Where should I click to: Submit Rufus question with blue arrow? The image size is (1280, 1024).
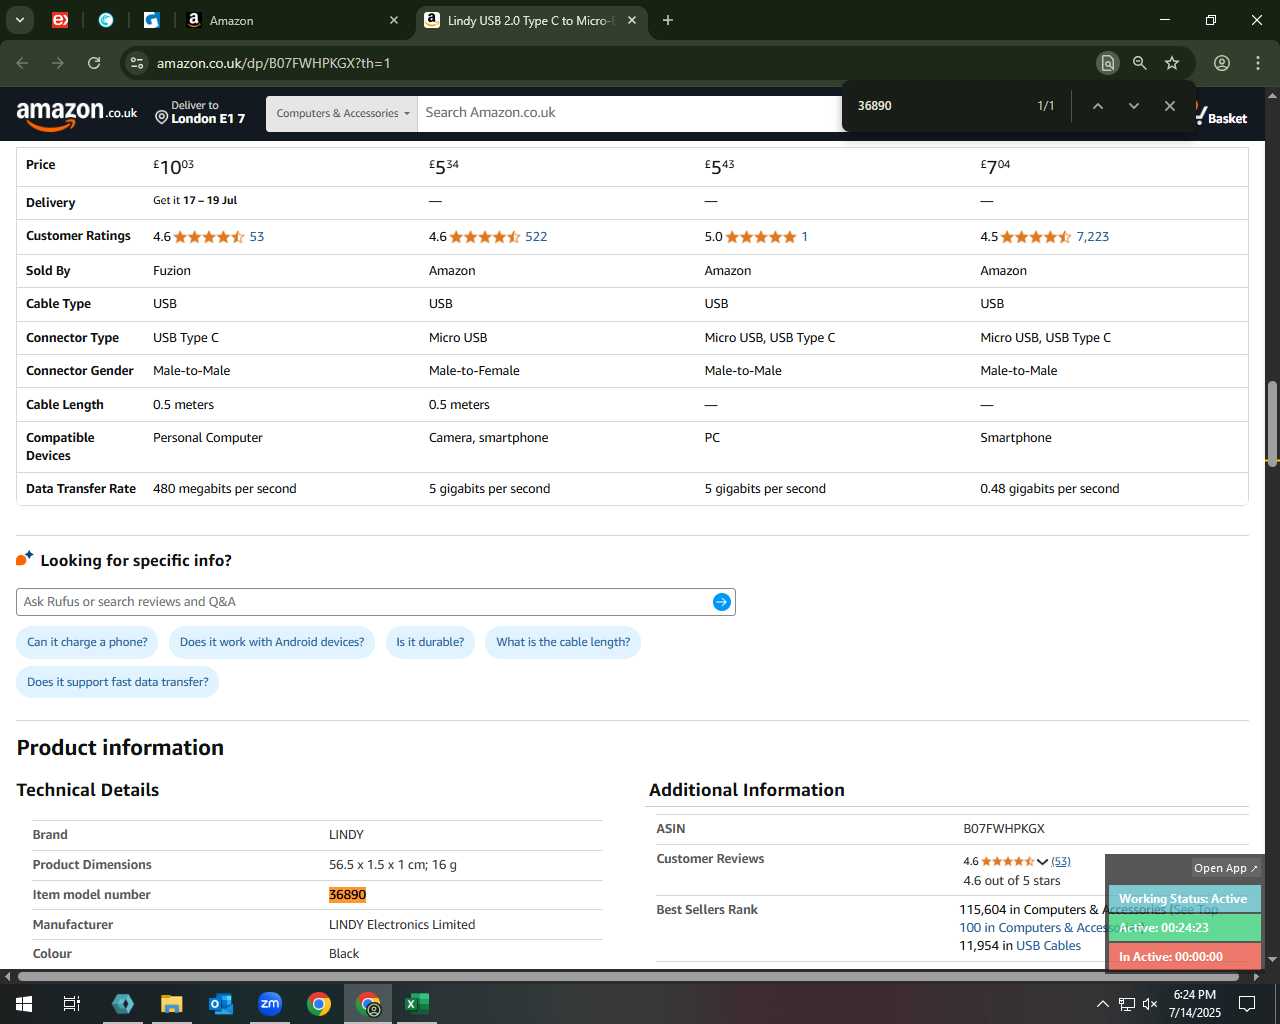point(722,602)
